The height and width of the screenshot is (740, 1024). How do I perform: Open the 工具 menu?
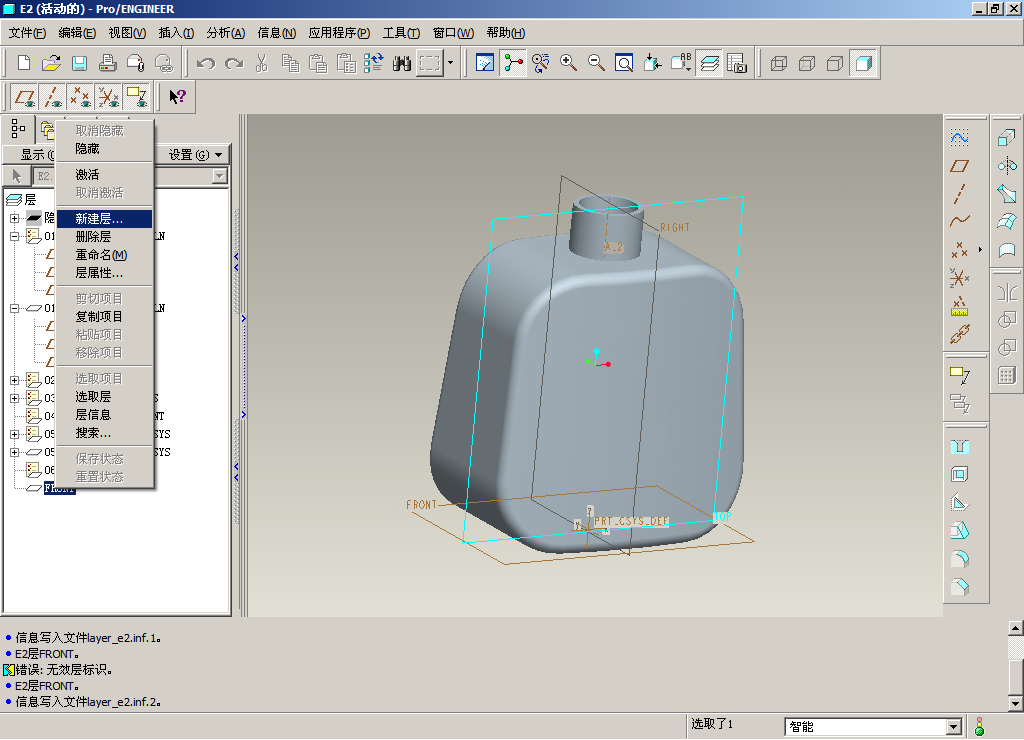(x=401, y=33)
